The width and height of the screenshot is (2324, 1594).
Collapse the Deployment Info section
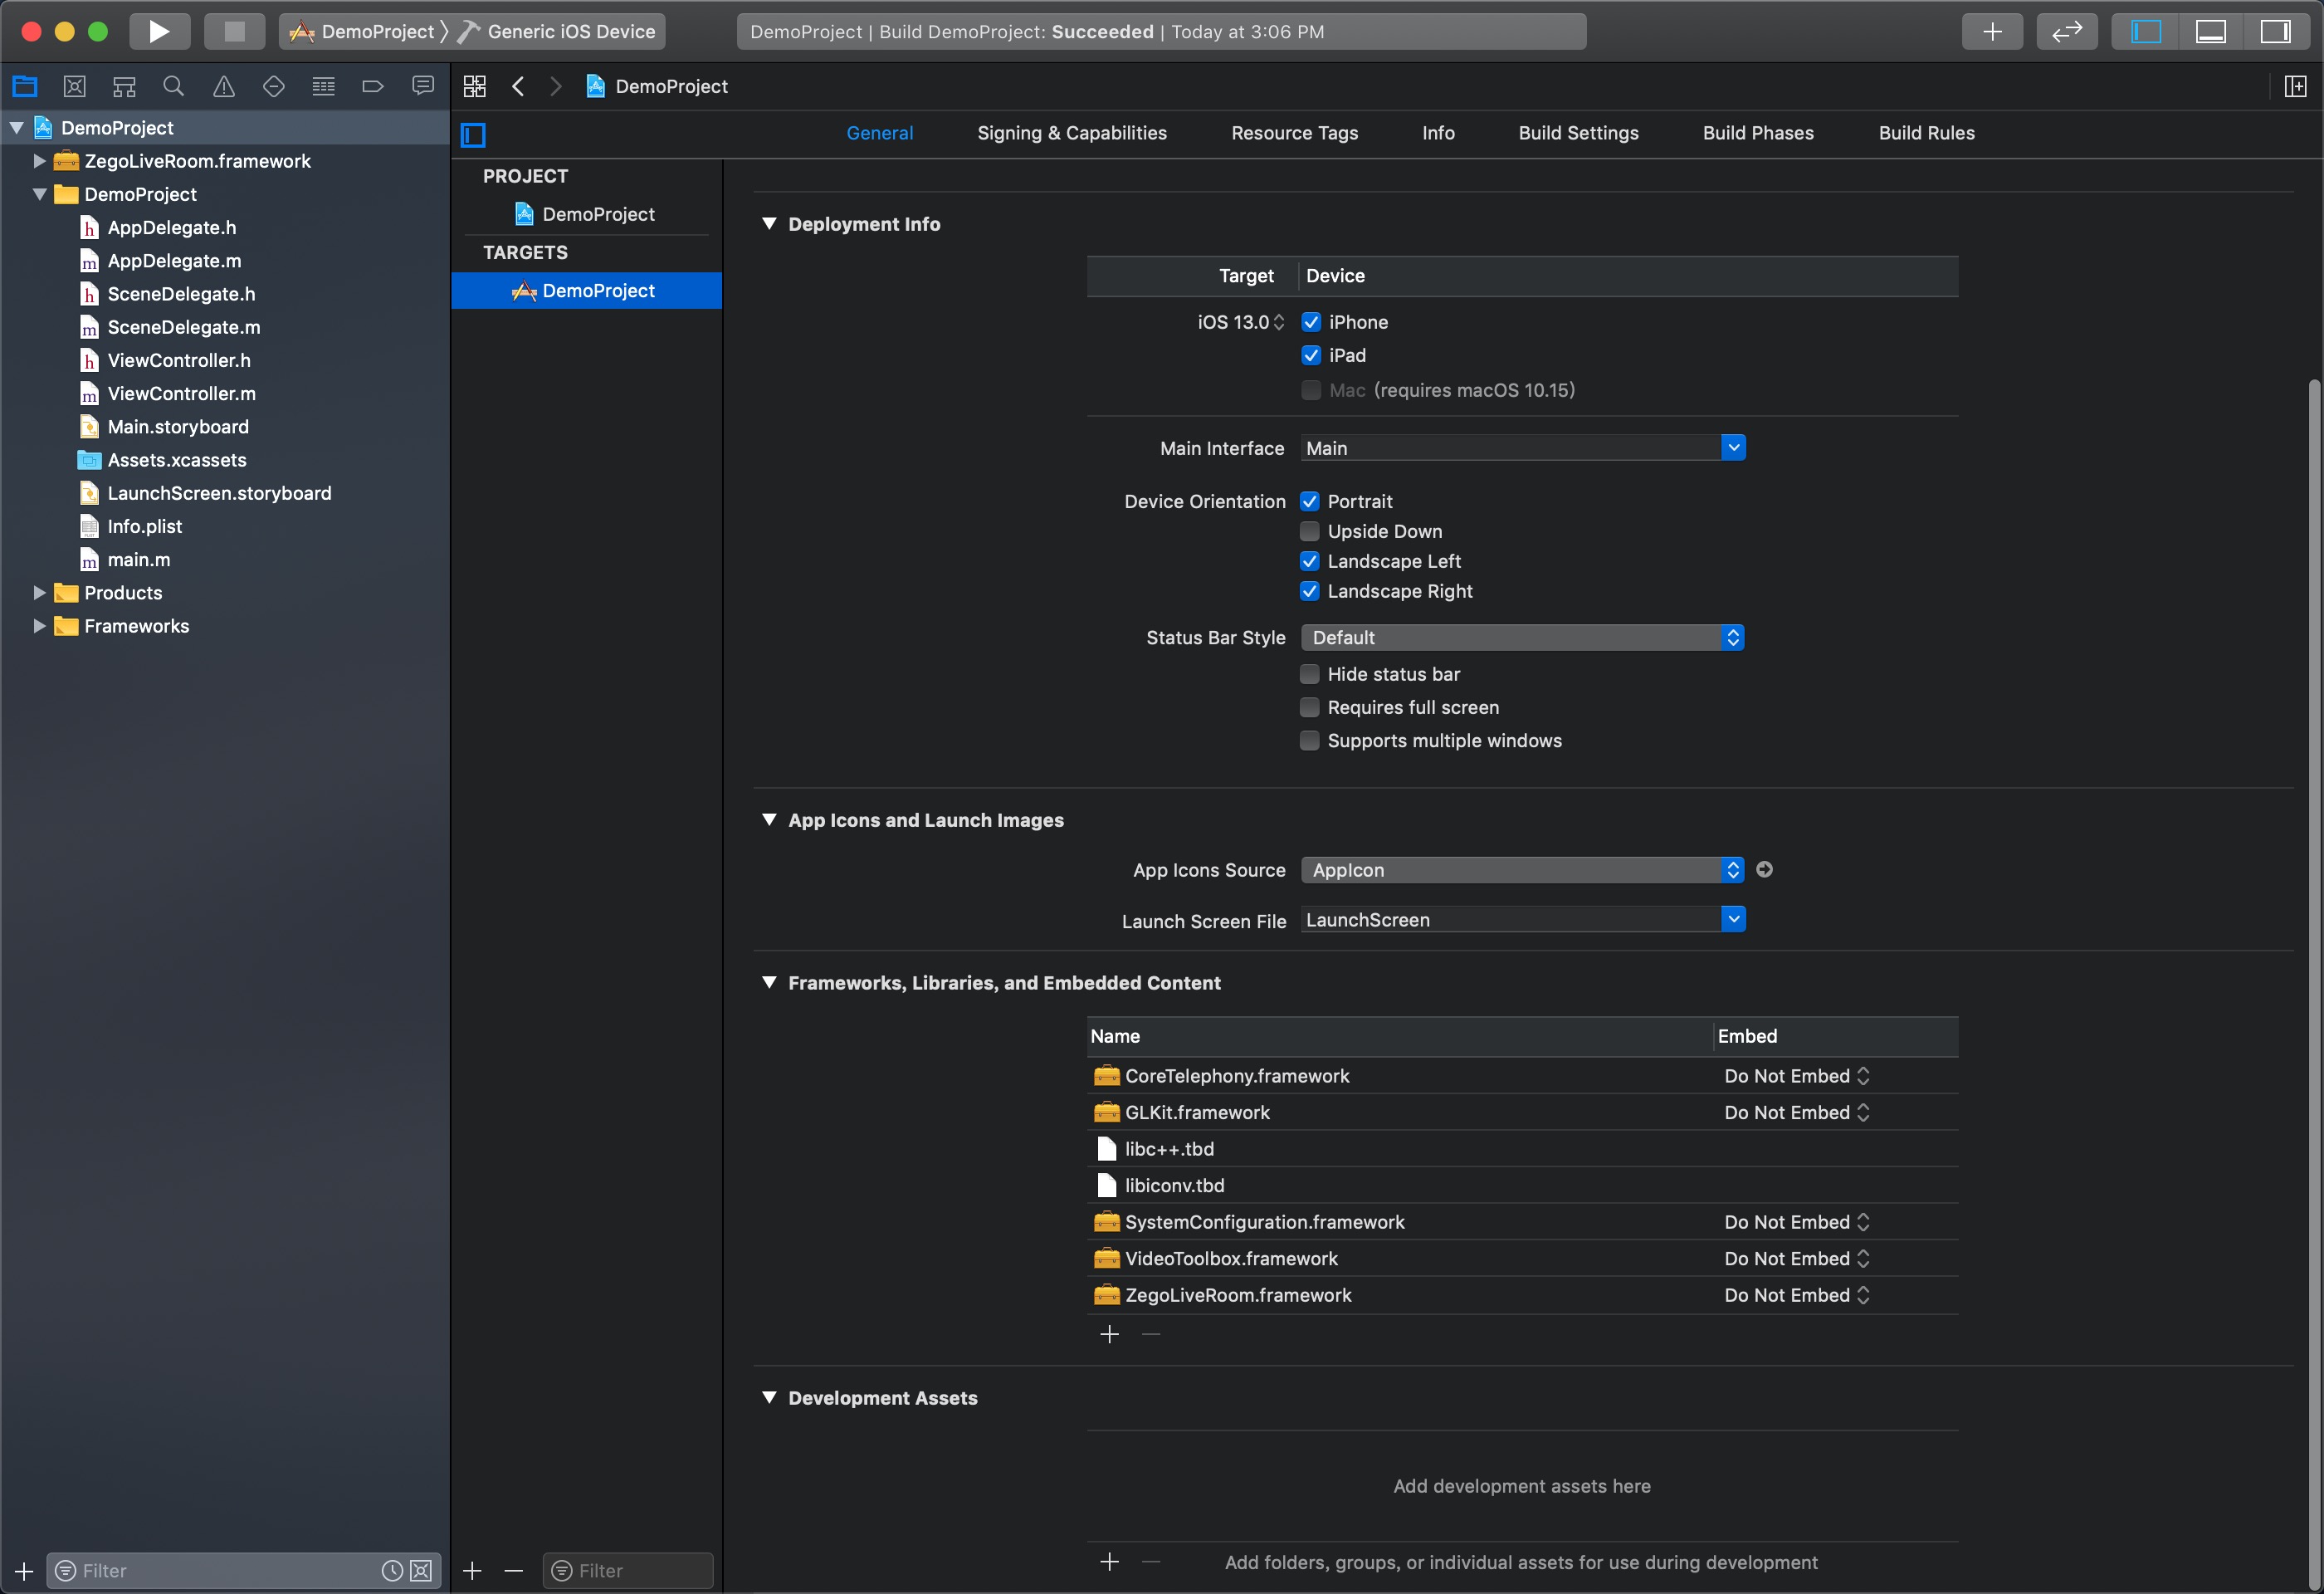pyautogui.click(x=769, y=224)
